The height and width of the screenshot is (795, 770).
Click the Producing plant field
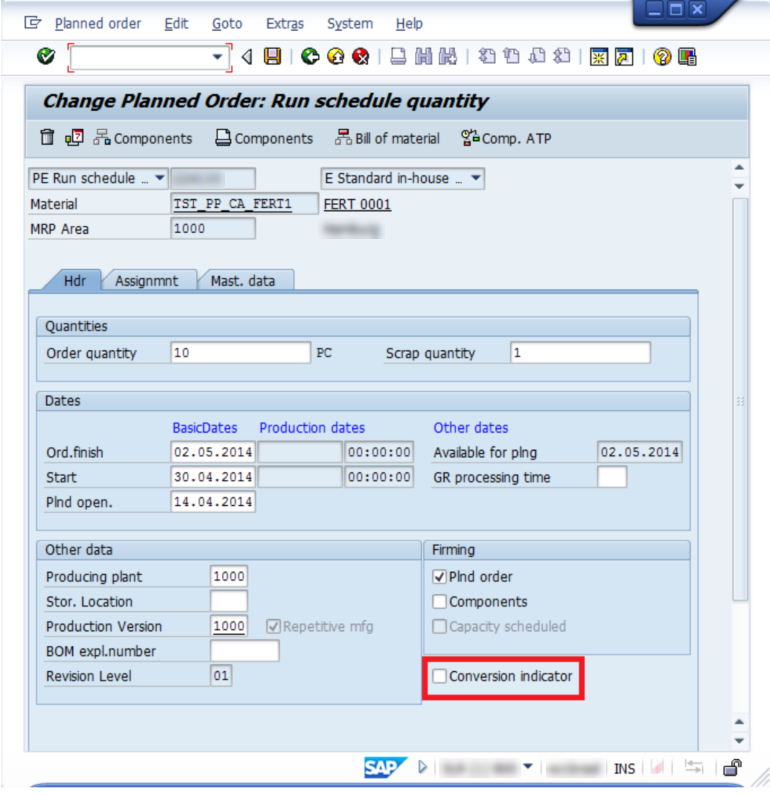click(229, 576)
